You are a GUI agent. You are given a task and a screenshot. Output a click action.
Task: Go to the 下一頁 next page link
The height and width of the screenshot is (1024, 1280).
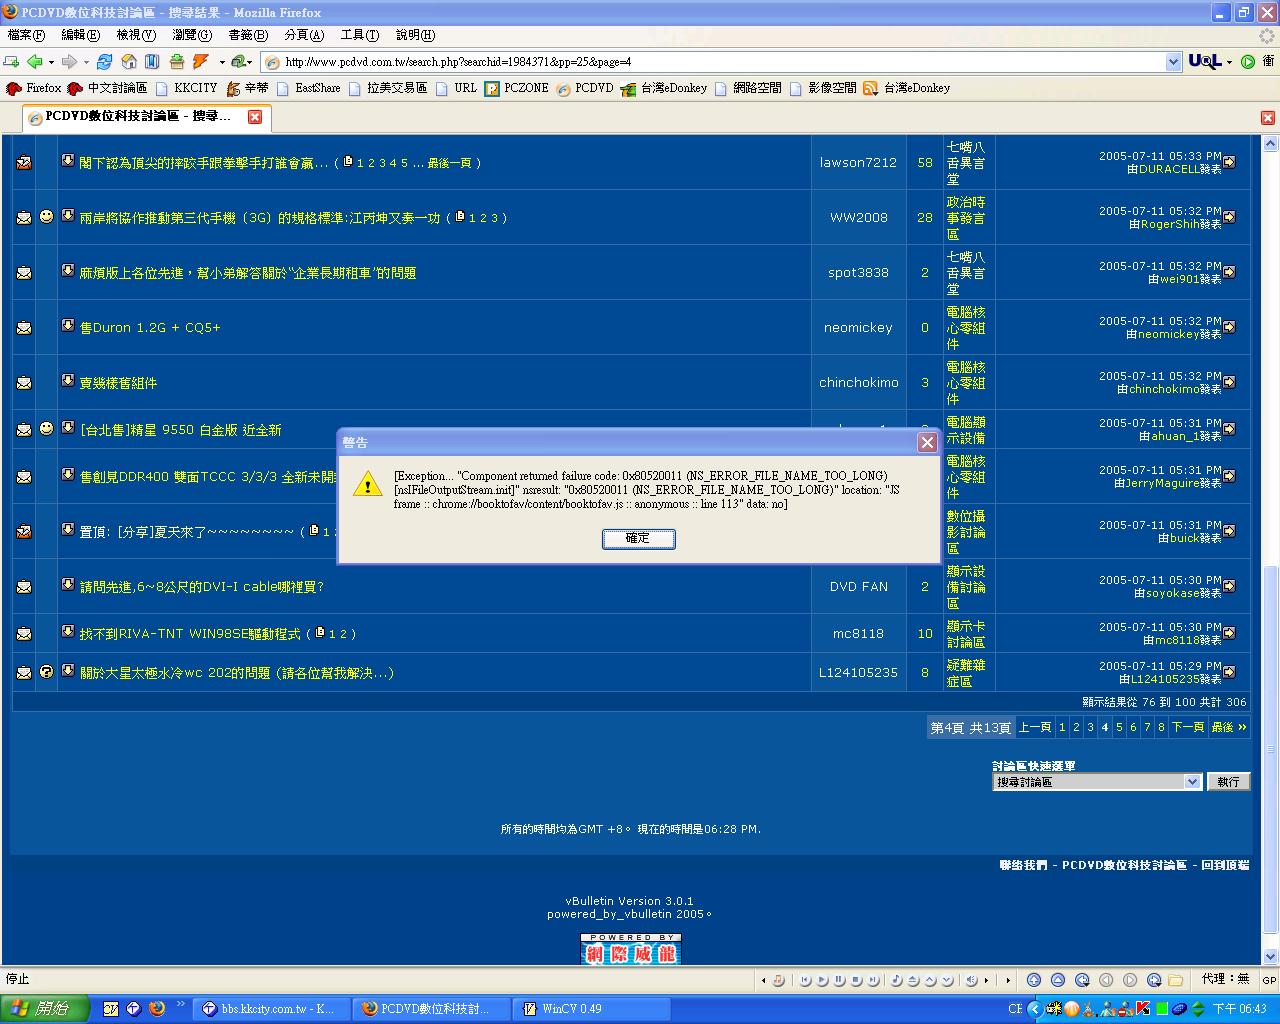1187,727
